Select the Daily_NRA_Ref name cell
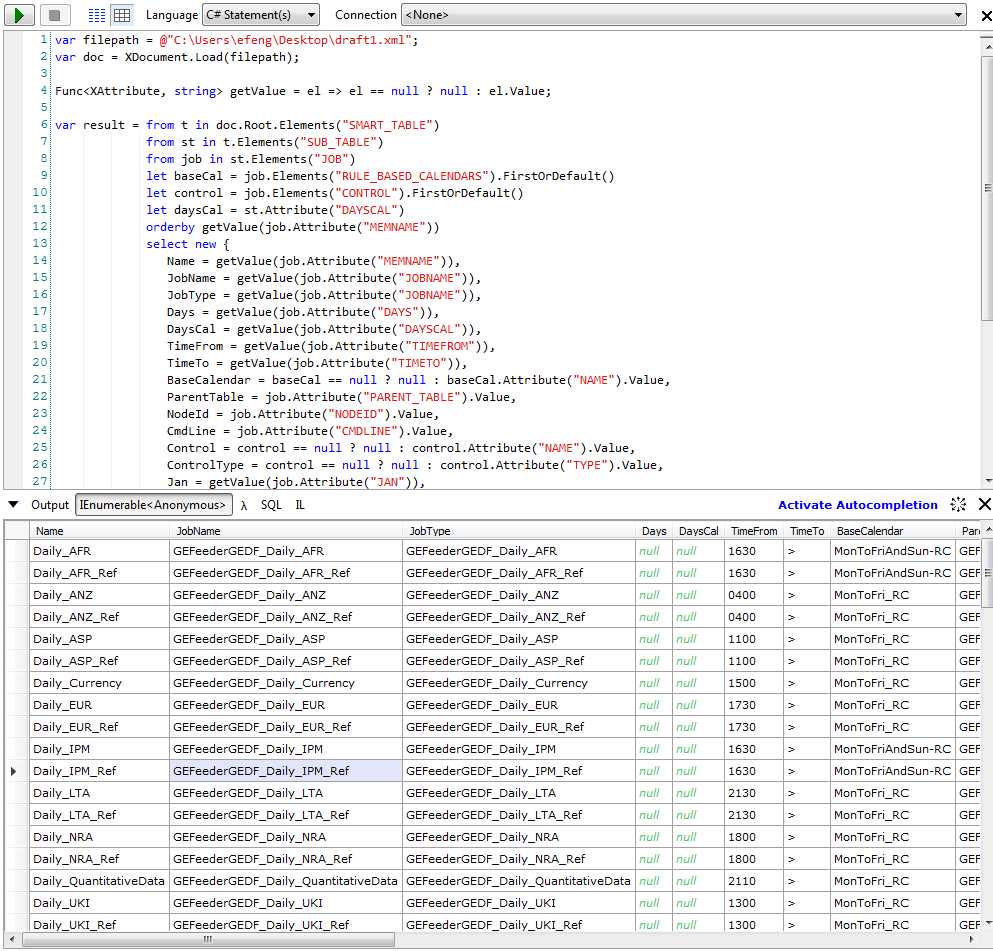Image resolution: width=993 pixels, height=951 pixels. click(x=99, y=859)
